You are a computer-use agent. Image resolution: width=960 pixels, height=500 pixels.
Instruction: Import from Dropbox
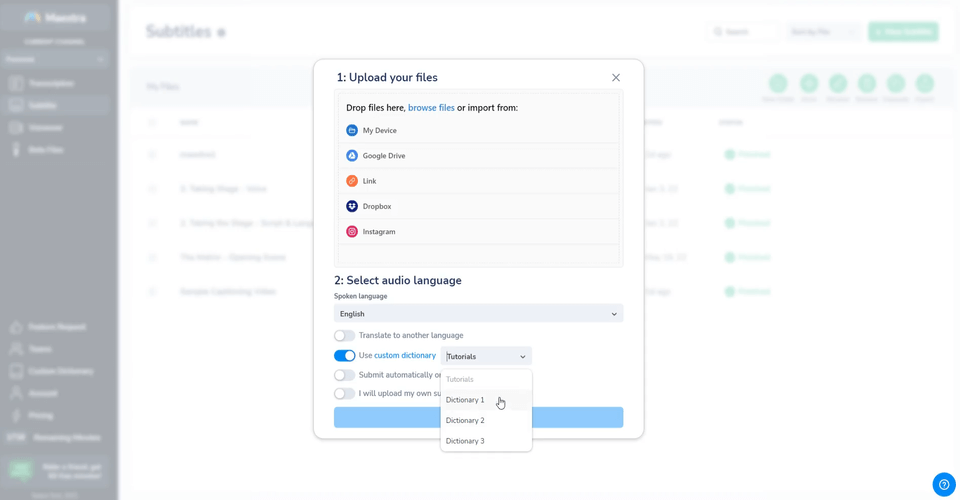(x=479, y=206)
